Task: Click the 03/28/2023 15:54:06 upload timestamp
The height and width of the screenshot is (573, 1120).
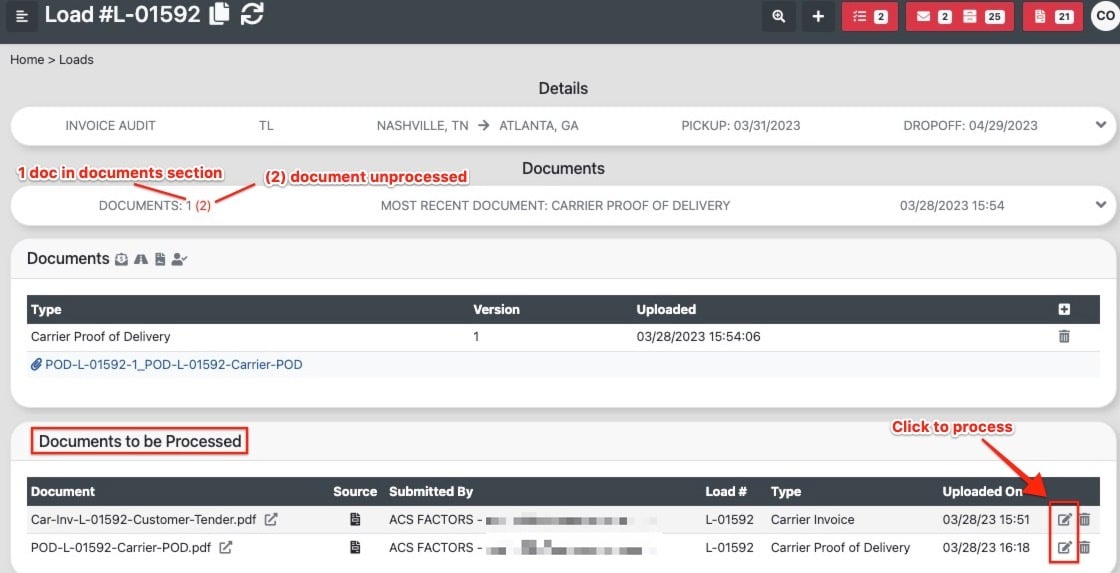Action: point(698,336)
